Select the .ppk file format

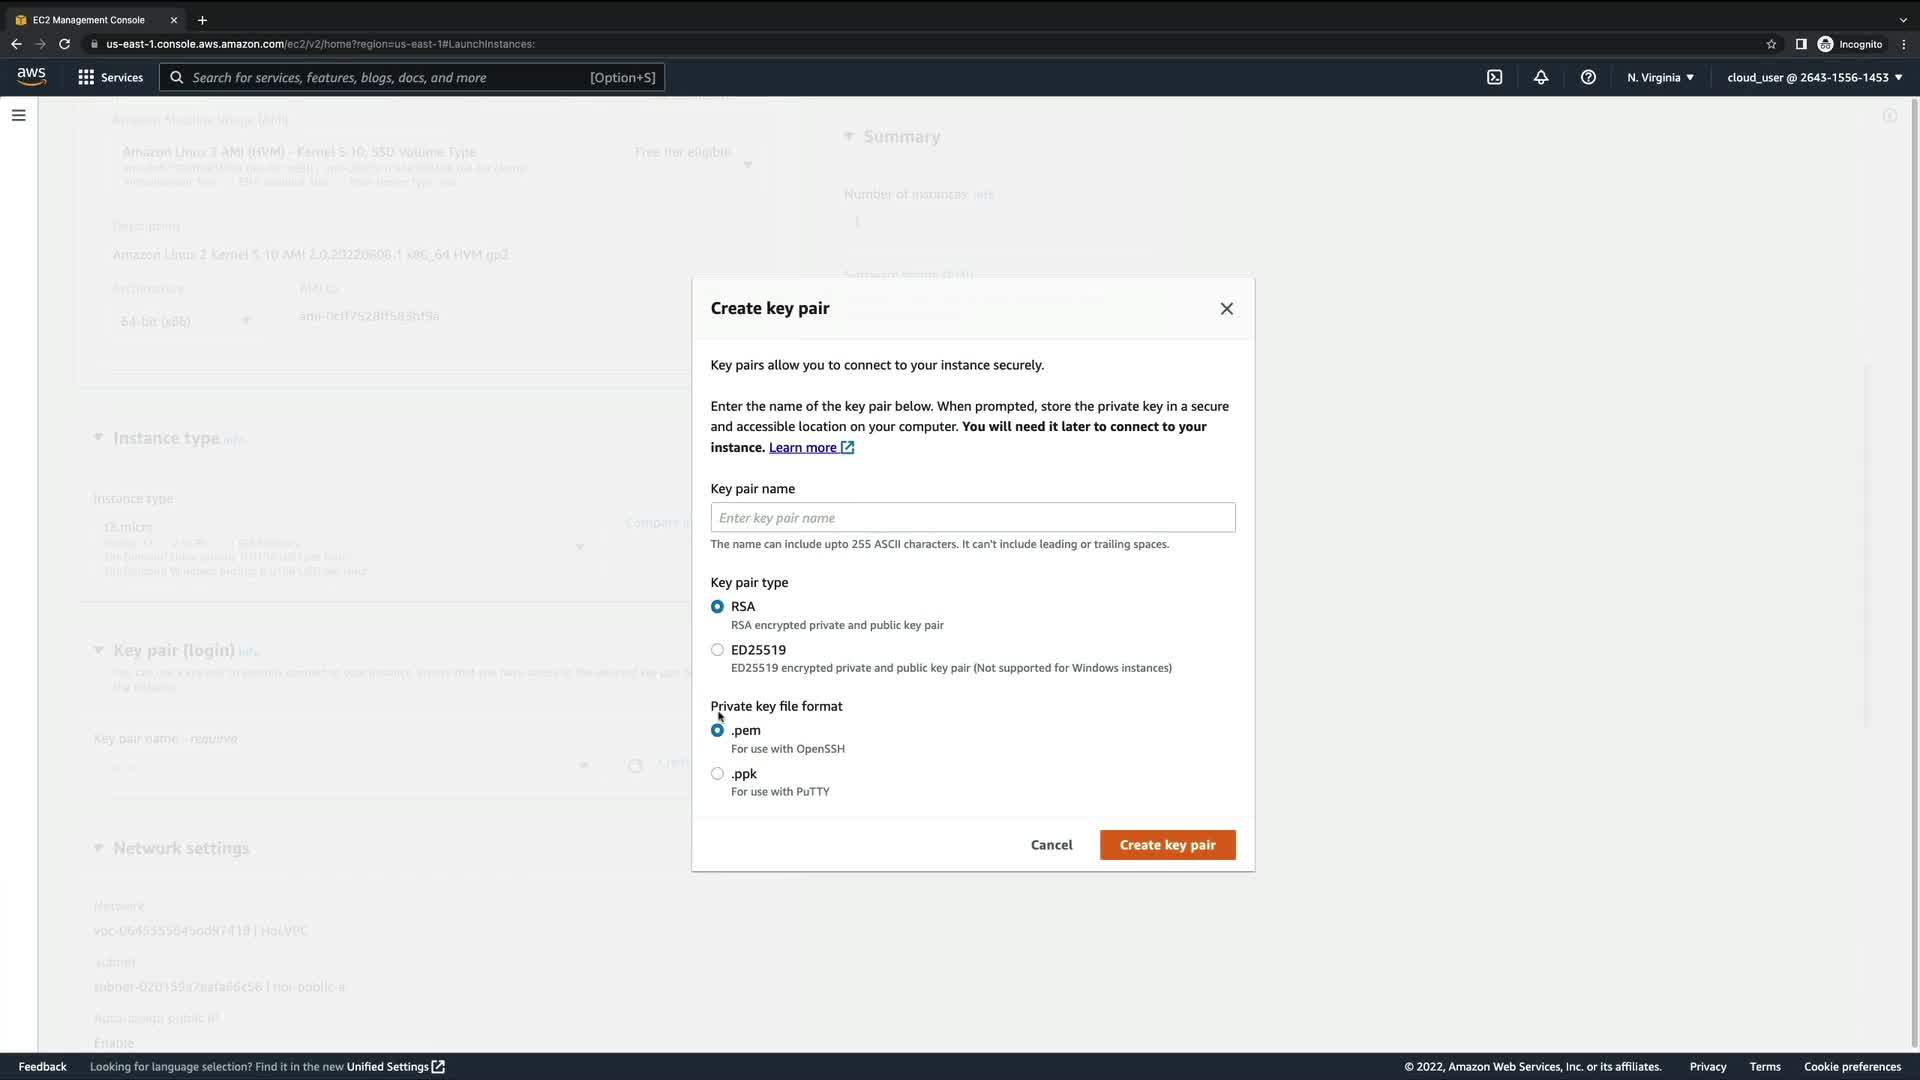click(x=717, y=774)
